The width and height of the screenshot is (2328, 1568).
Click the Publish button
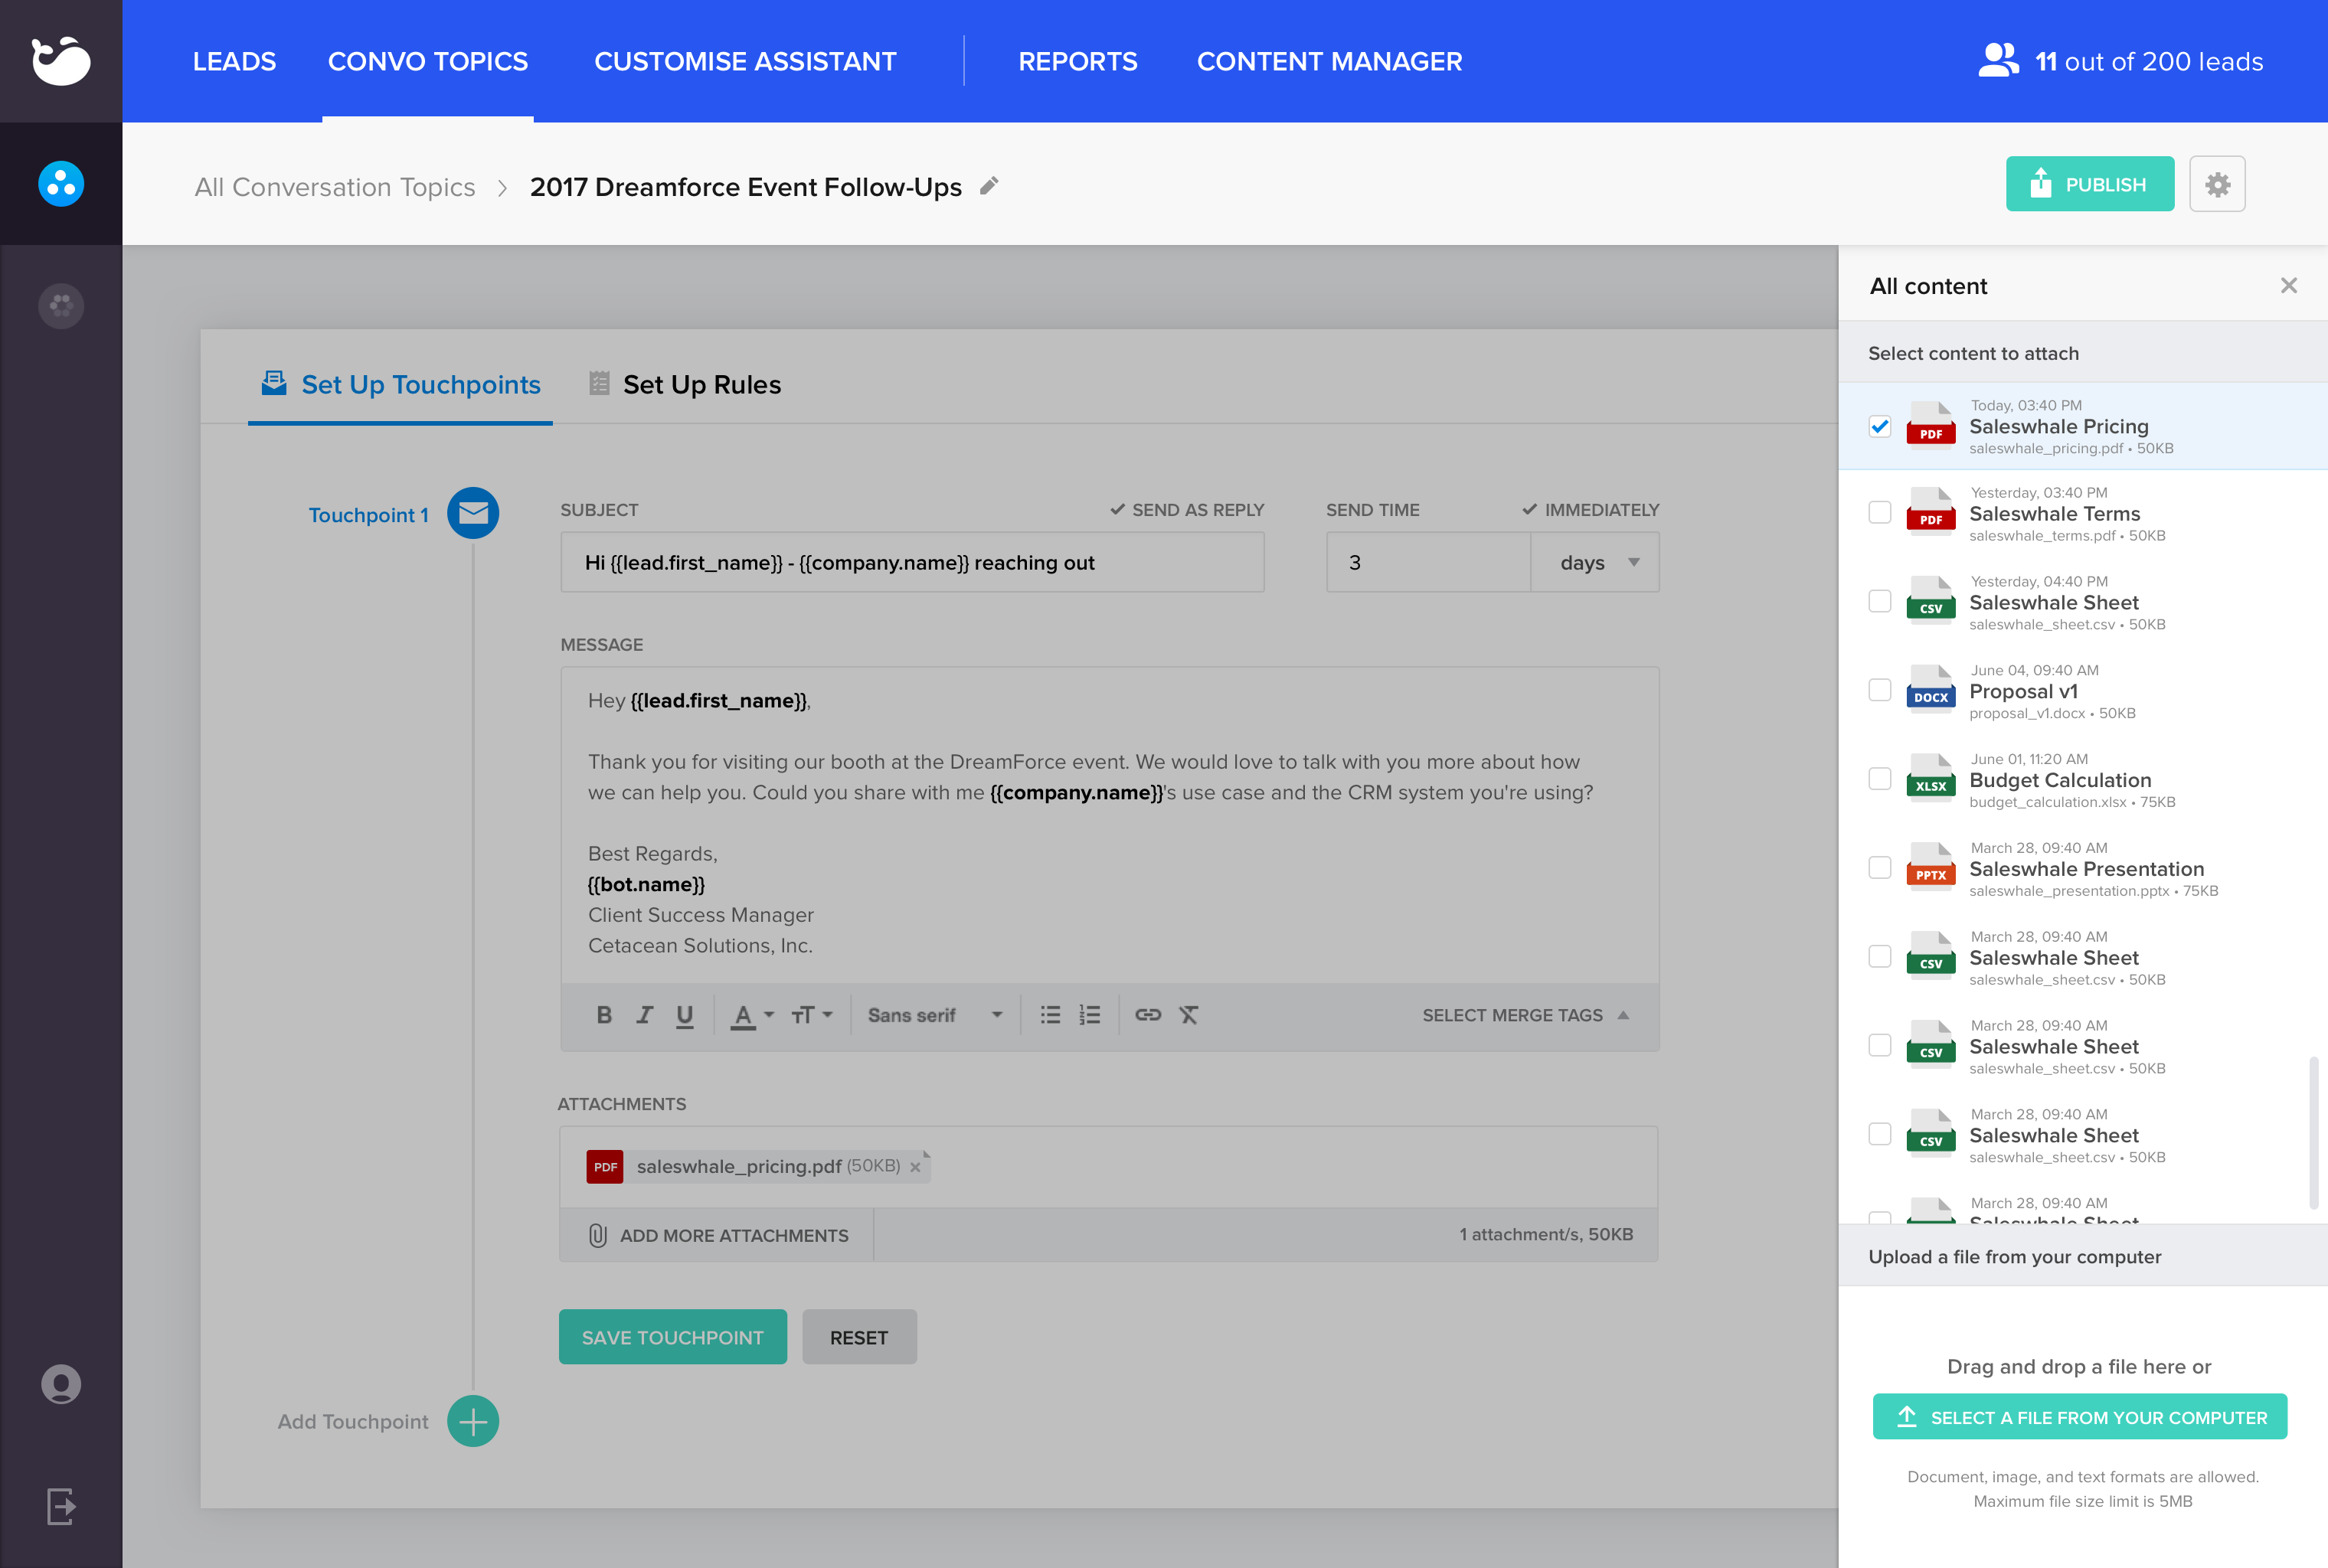coord(2089,184)
